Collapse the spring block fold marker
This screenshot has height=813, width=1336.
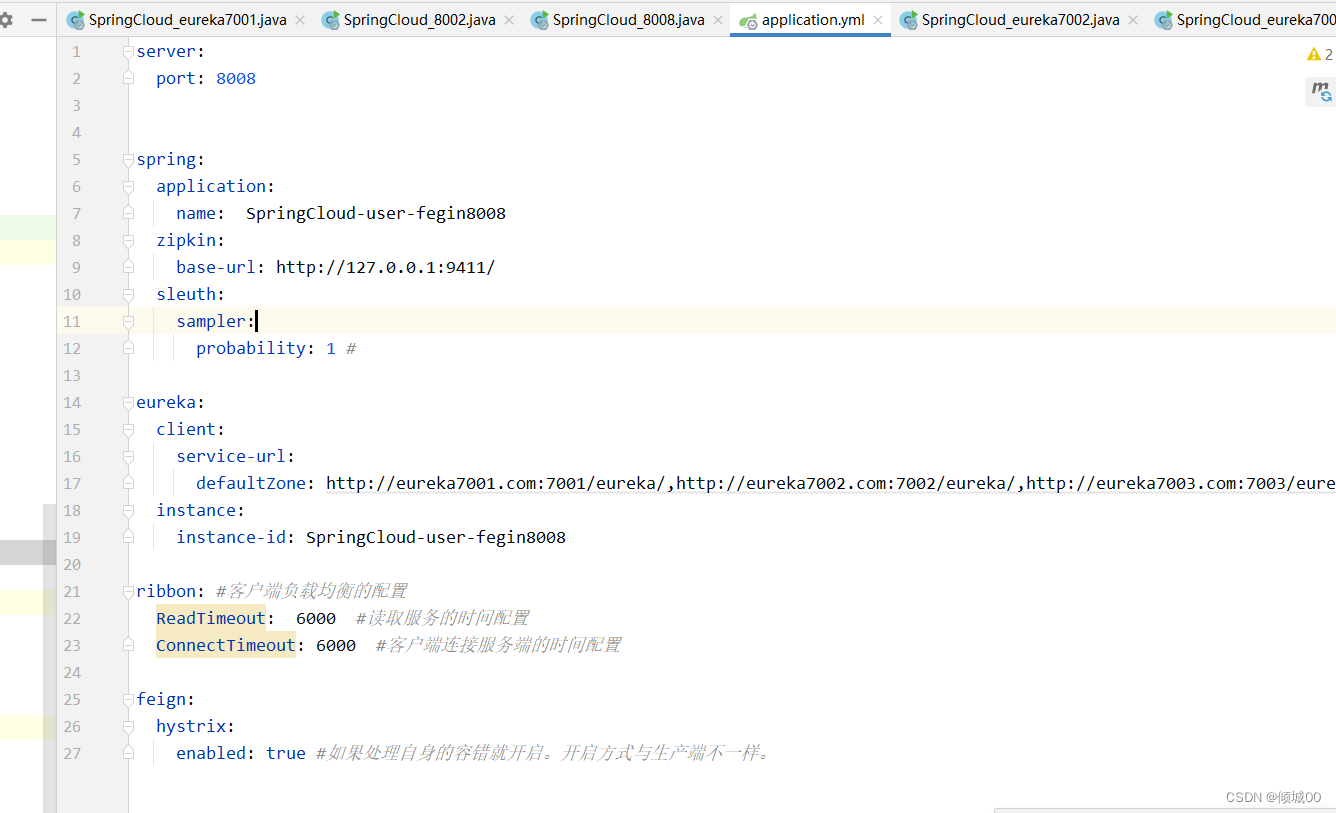128,159
